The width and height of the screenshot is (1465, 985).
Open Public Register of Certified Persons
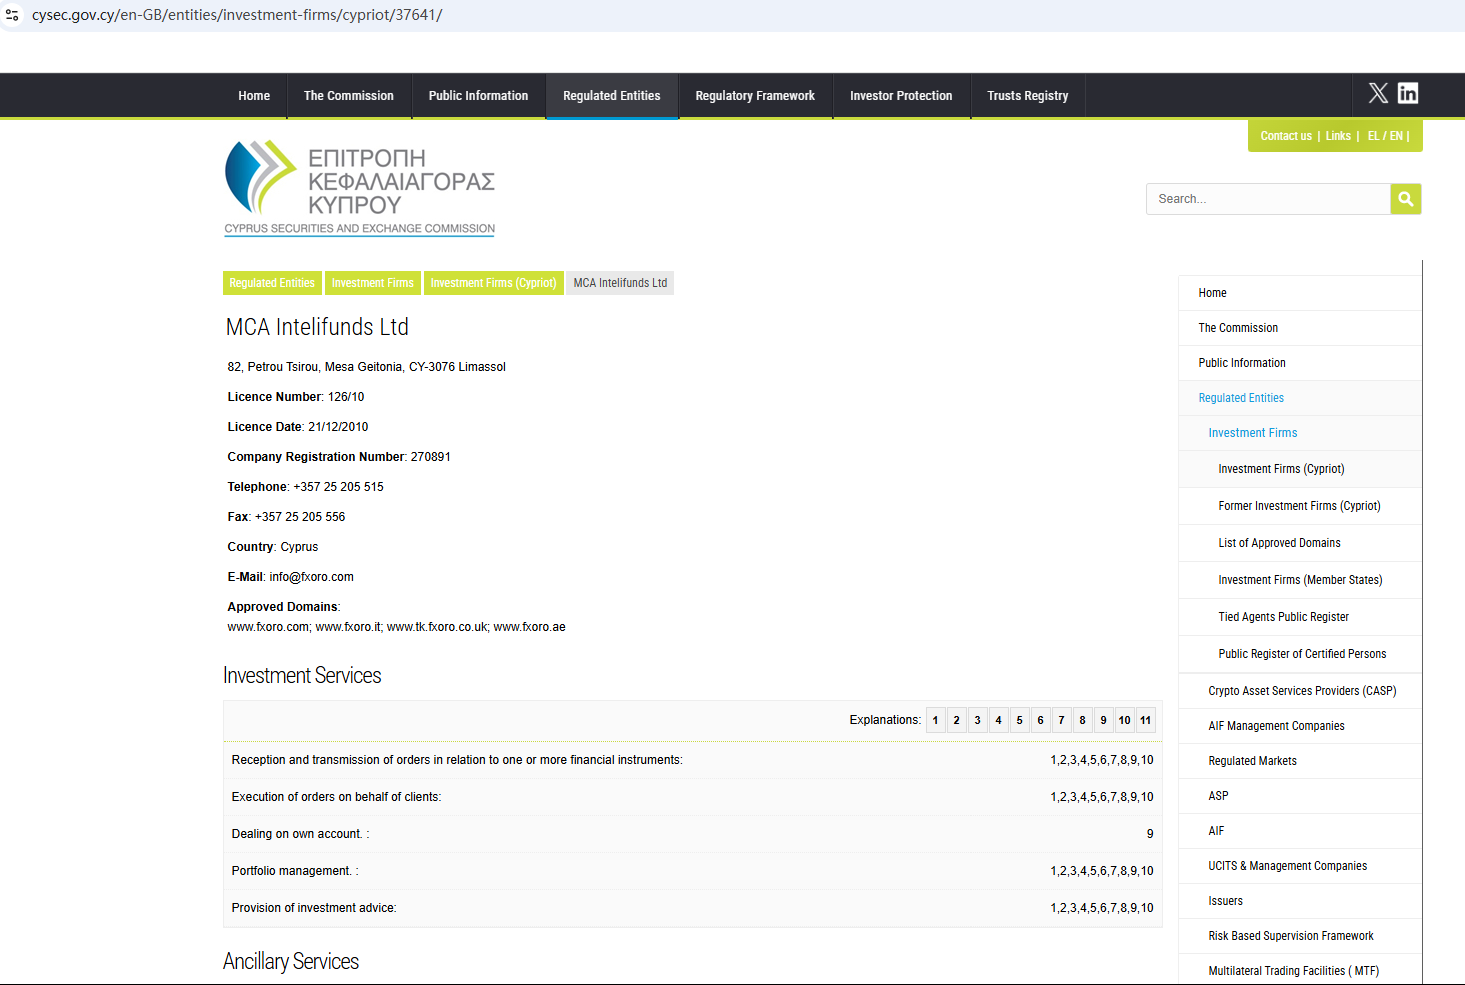tap(1300, 654)
